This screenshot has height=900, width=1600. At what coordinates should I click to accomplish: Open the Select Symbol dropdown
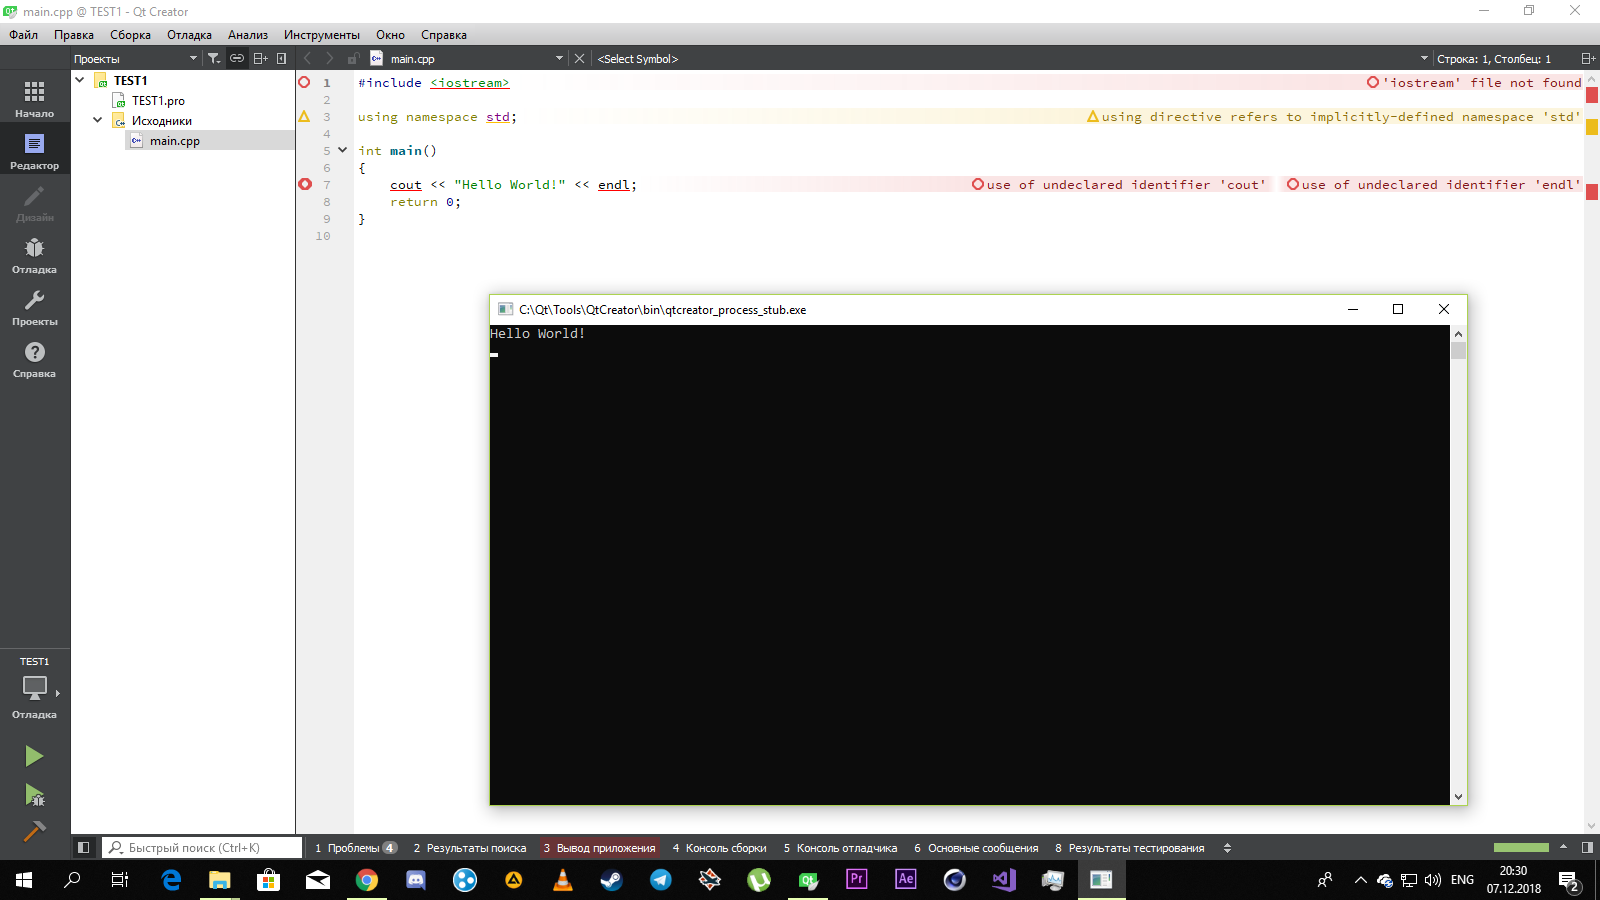coord(1010,59)
